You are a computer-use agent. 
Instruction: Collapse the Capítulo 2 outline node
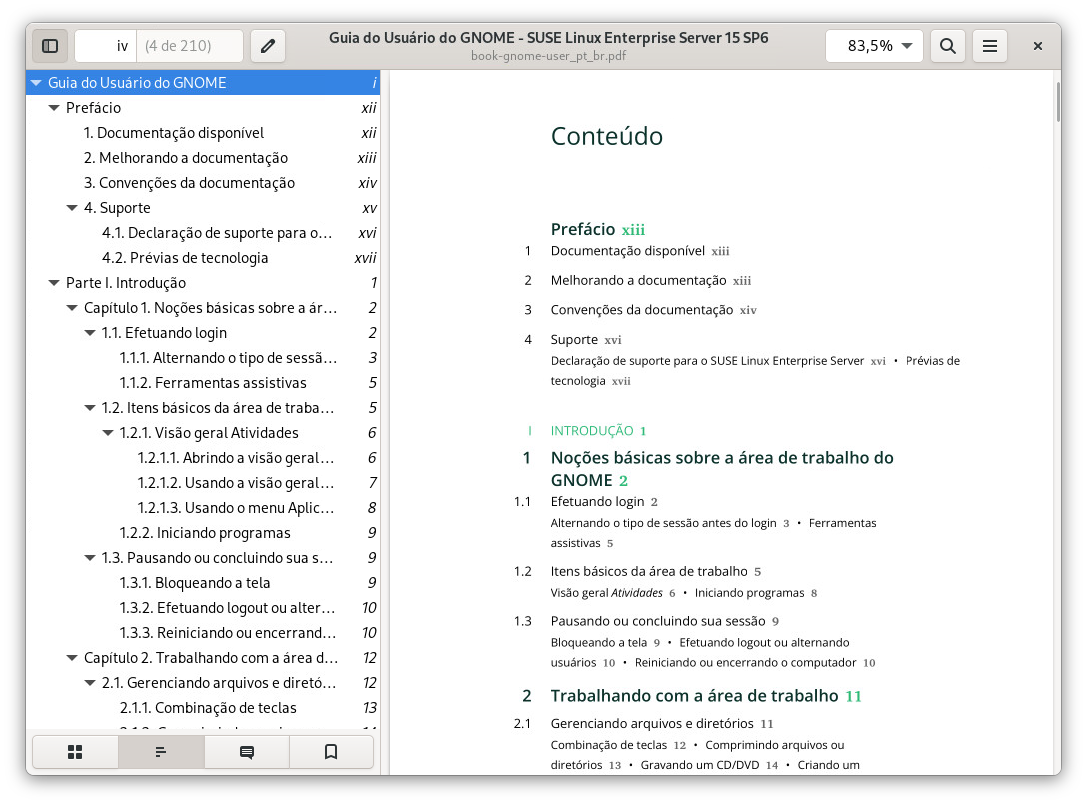pyautogui.click(x=72, y=658)
